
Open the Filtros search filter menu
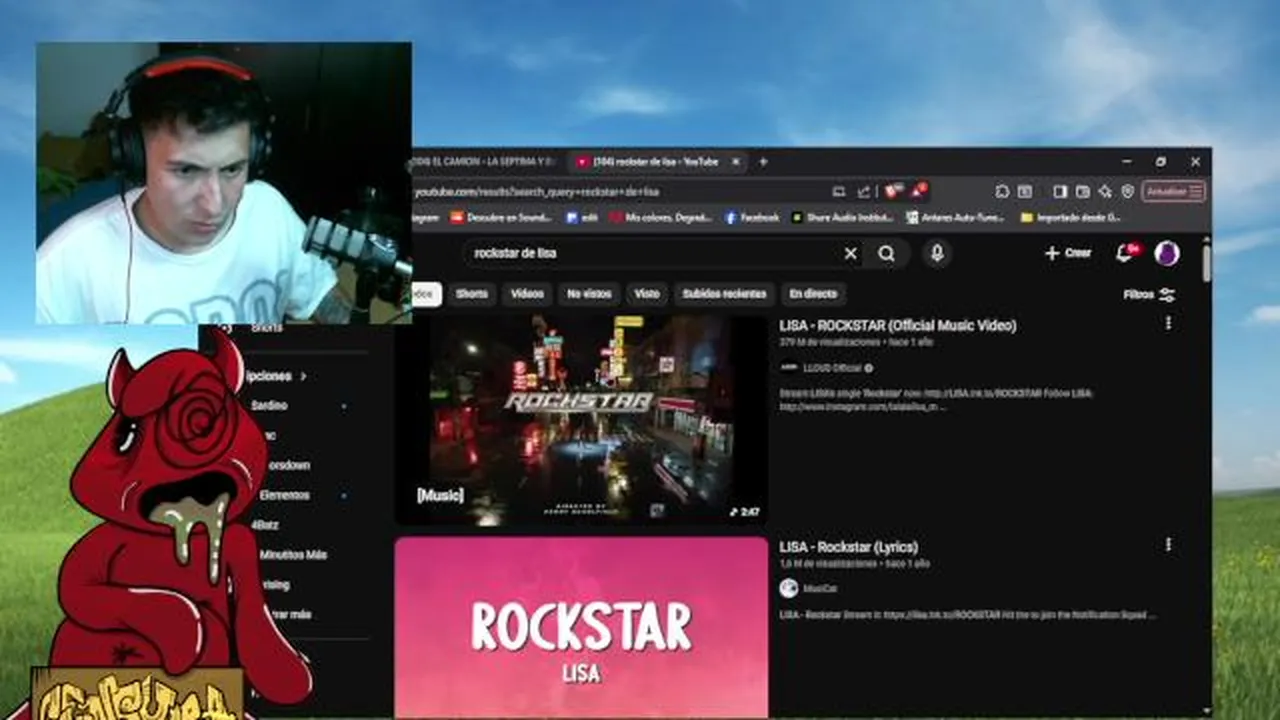pyautogui.click(x=1149, y=295)
